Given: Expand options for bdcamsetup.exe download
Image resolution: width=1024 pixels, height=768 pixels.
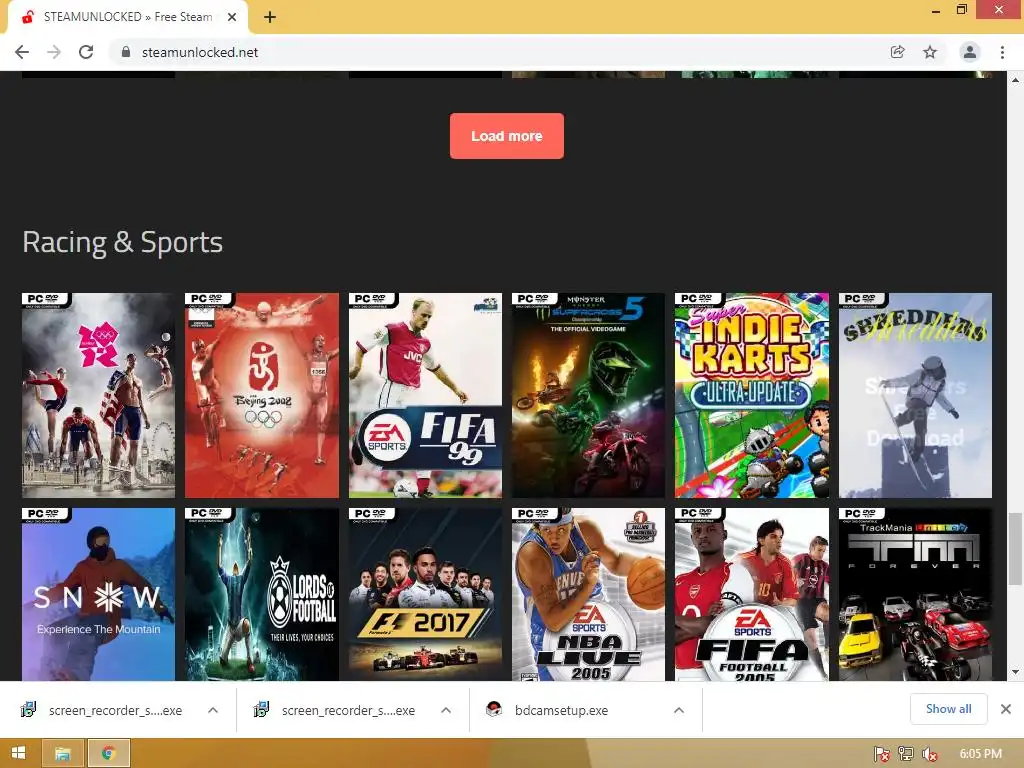Looking at the screenshot, I should point(679,710).
